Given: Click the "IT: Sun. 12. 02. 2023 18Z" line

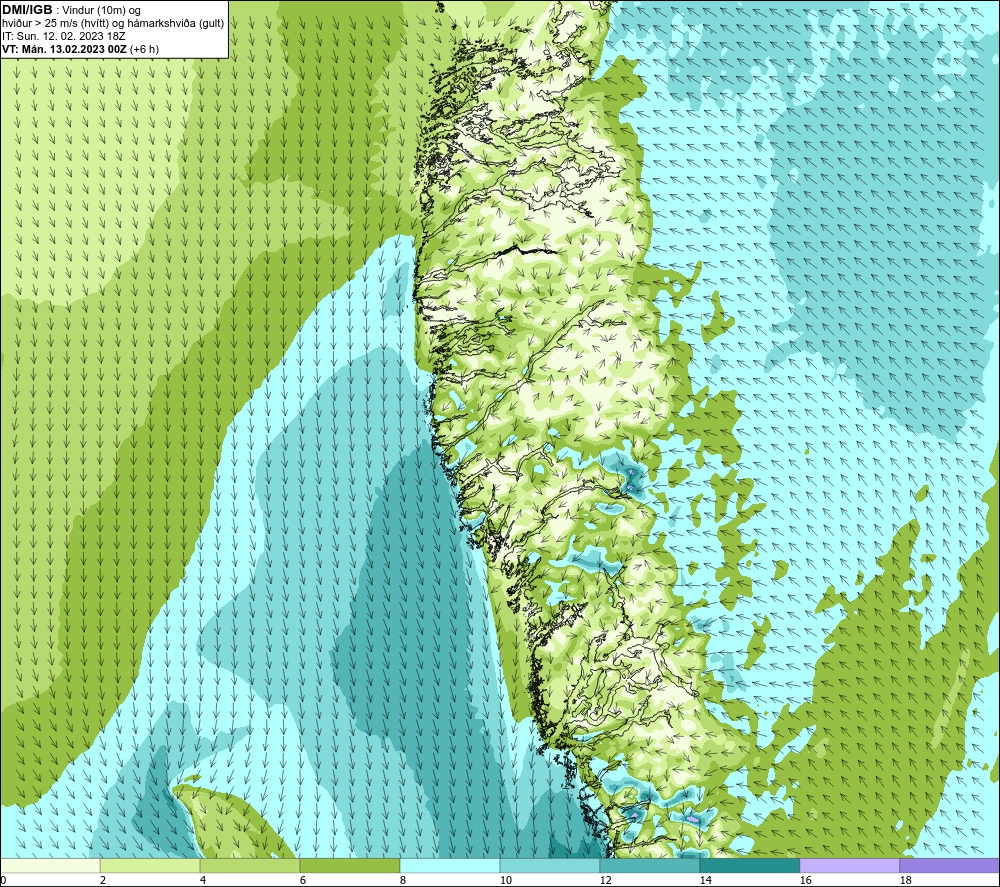Looking at the screenshot, I should (63, 36).
